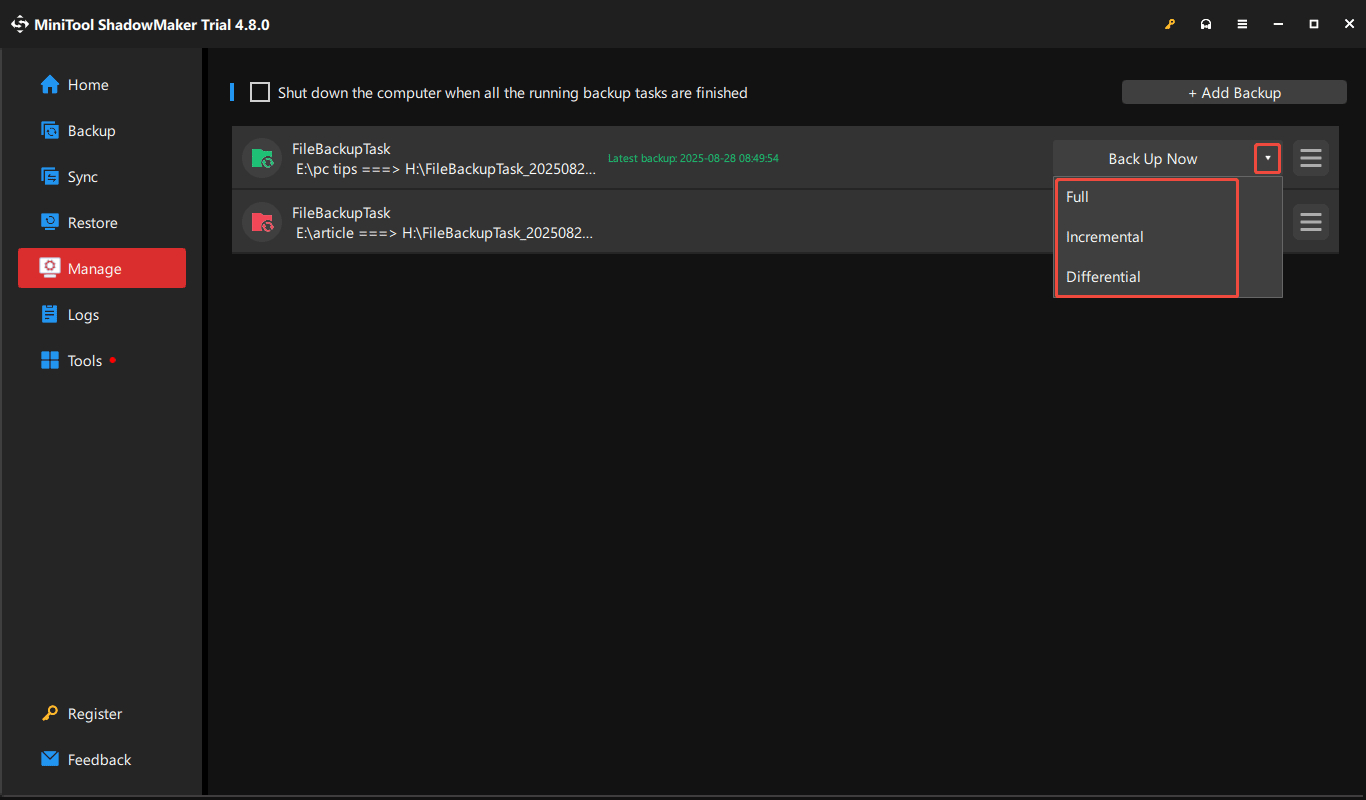Select the Manage page in the sidebar

click(x=102, y=268)
